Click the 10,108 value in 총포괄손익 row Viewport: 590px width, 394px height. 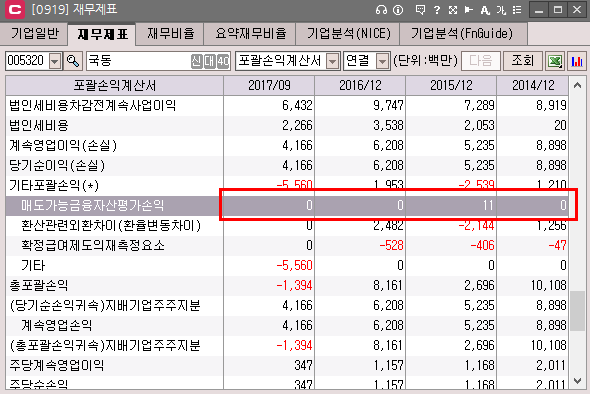(549, 285)
